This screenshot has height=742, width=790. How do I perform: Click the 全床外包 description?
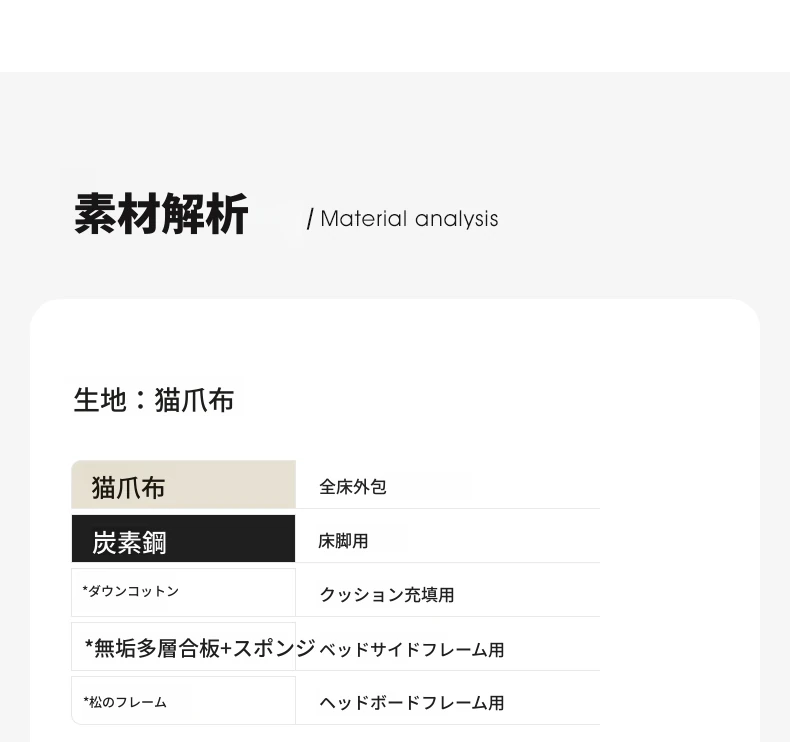[x=353, y=487]
